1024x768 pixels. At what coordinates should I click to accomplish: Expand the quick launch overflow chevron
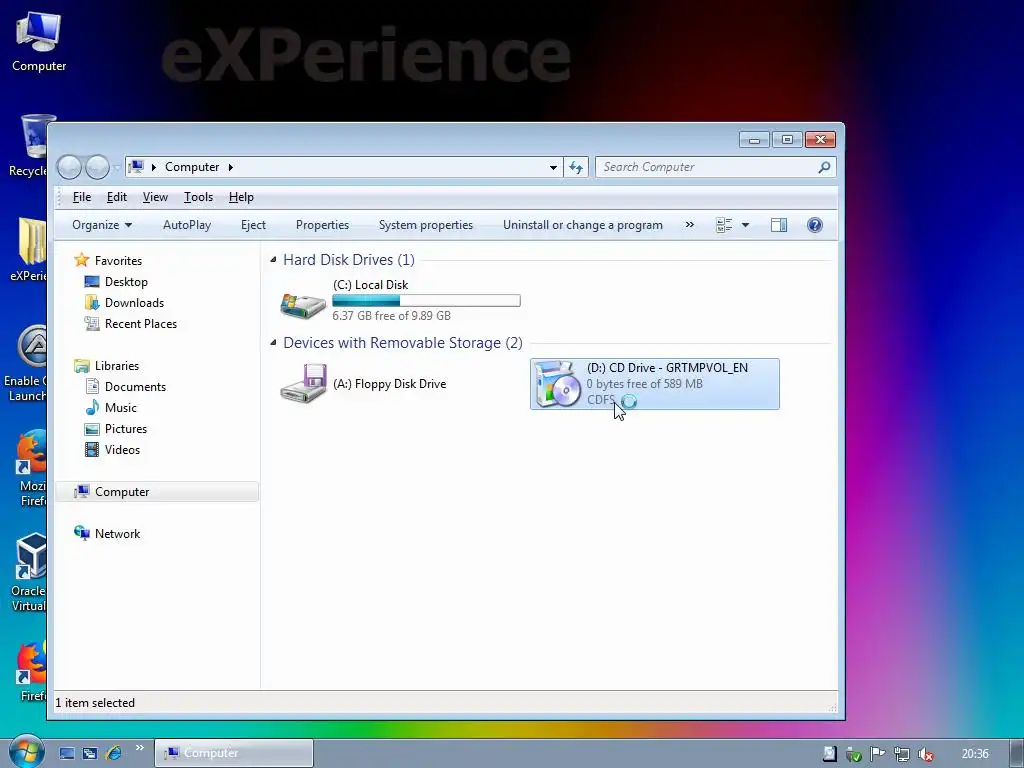pos(139,748)
